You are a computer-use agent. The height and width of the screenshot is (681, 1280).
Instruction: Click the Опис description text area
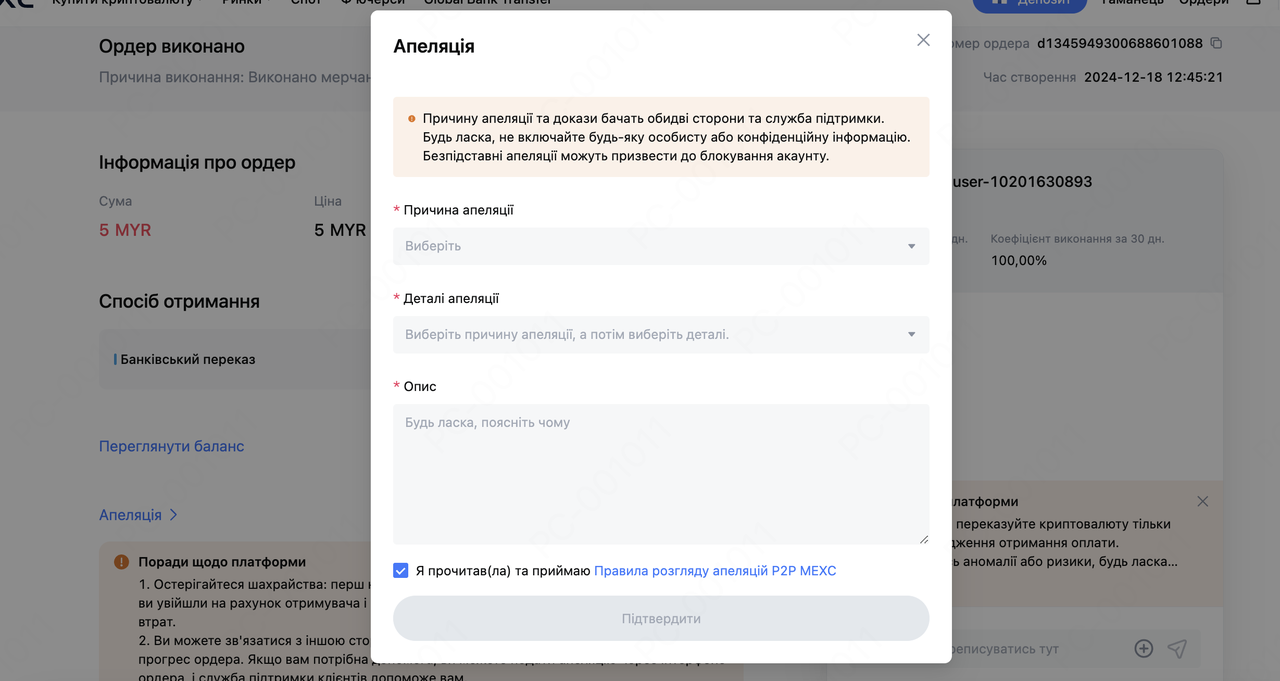click(x=660, y=473)
